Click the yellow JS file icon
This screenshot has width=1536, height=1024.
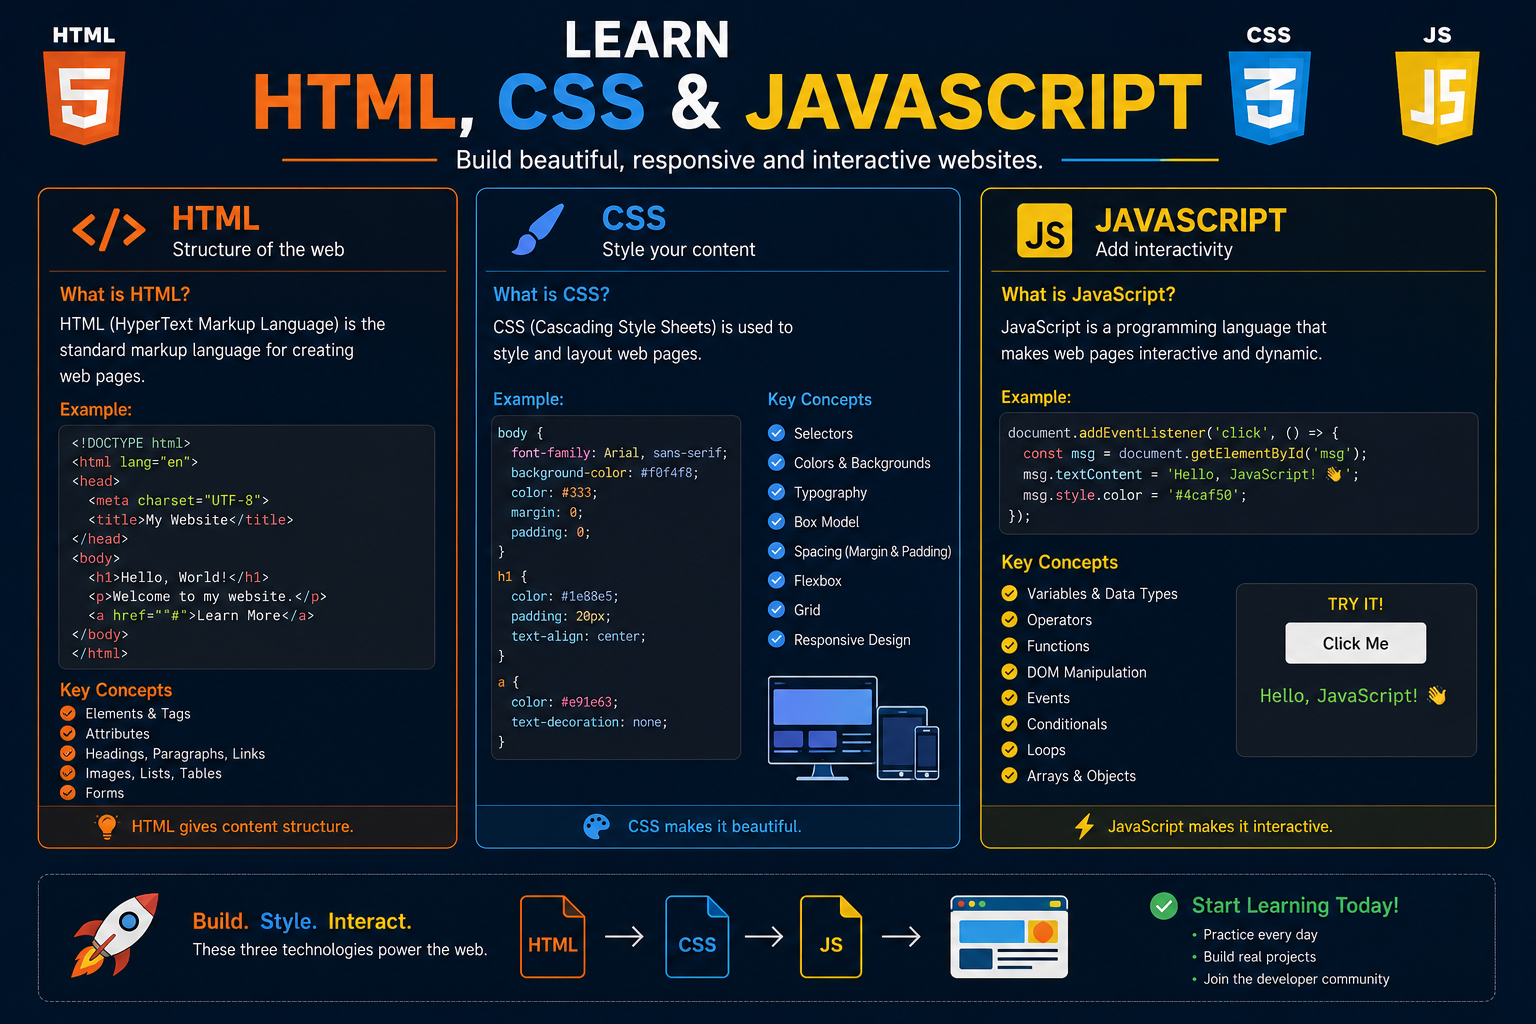tap(831, 937)
